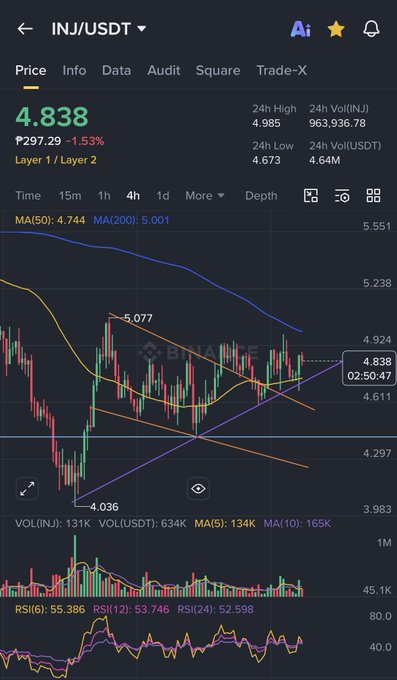
Task: Tap the MA(200): 5.001 label
Action: tap(131, 220)
